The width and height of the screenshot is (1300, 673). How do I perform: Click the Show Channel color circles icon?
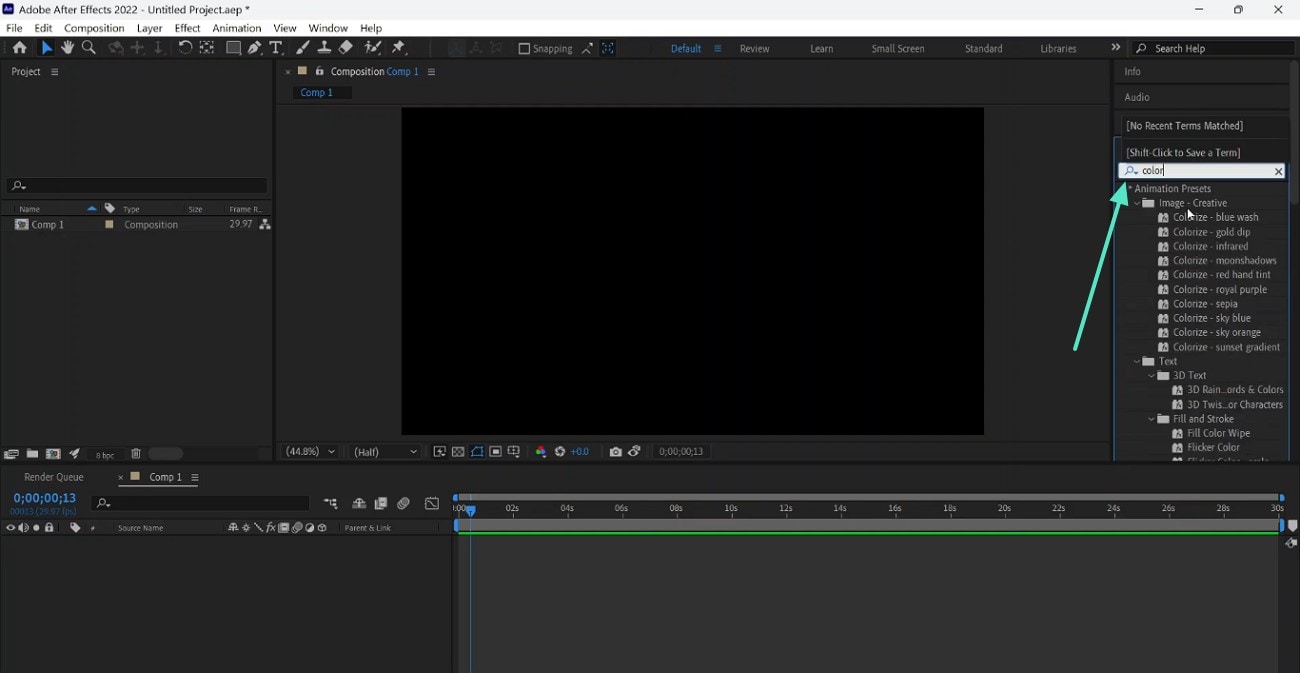point(541,452)
